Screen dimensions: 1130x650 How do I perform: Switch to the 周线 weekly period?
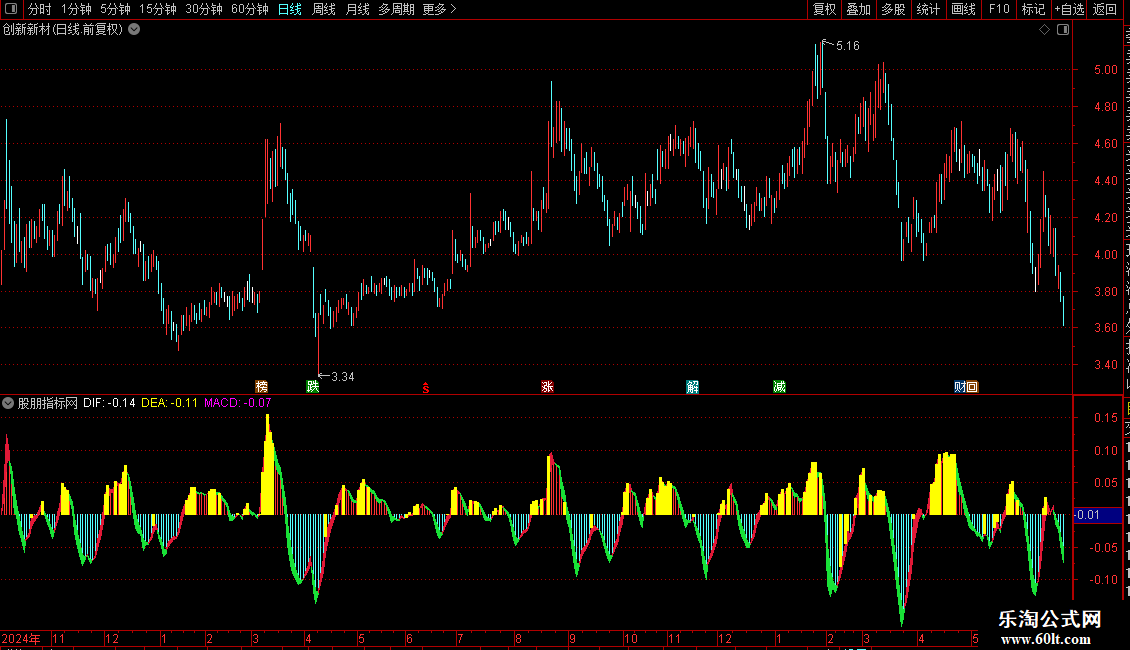point(324,9)
